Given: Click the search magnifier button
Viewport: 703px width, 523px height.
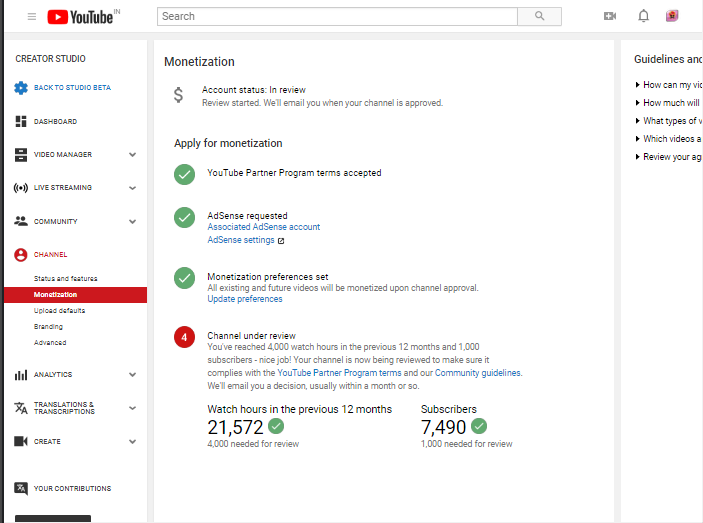Looking at the screenshot, I should click(539, 17).
